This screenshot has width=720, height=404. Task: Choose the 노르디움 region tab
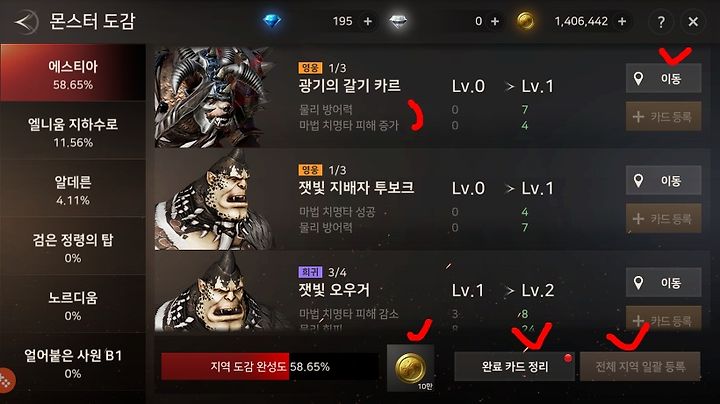click(73, 305)
